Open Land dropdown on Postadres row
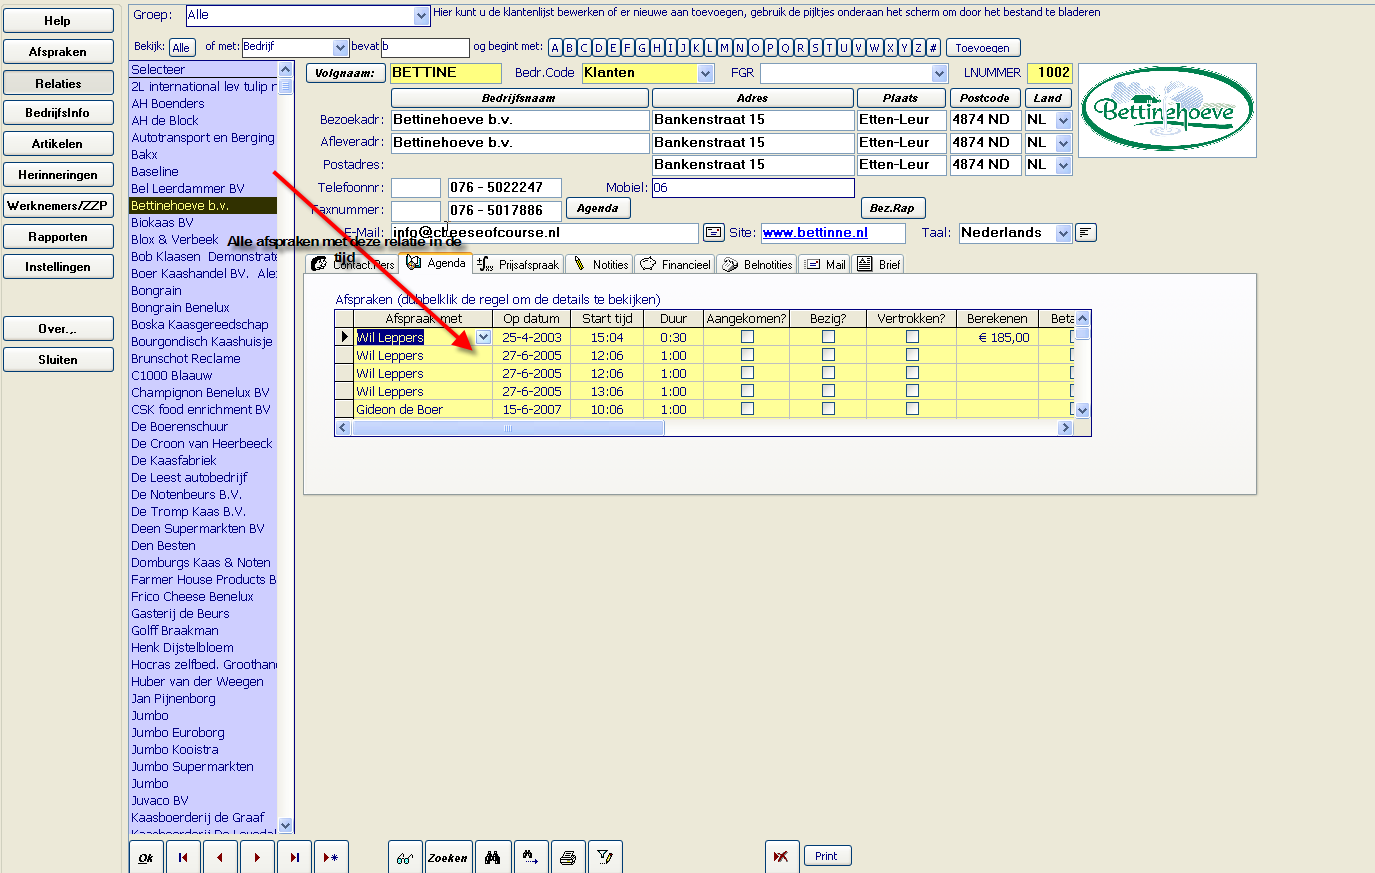The image size is (1375, 873). (x=1063, y=165)
